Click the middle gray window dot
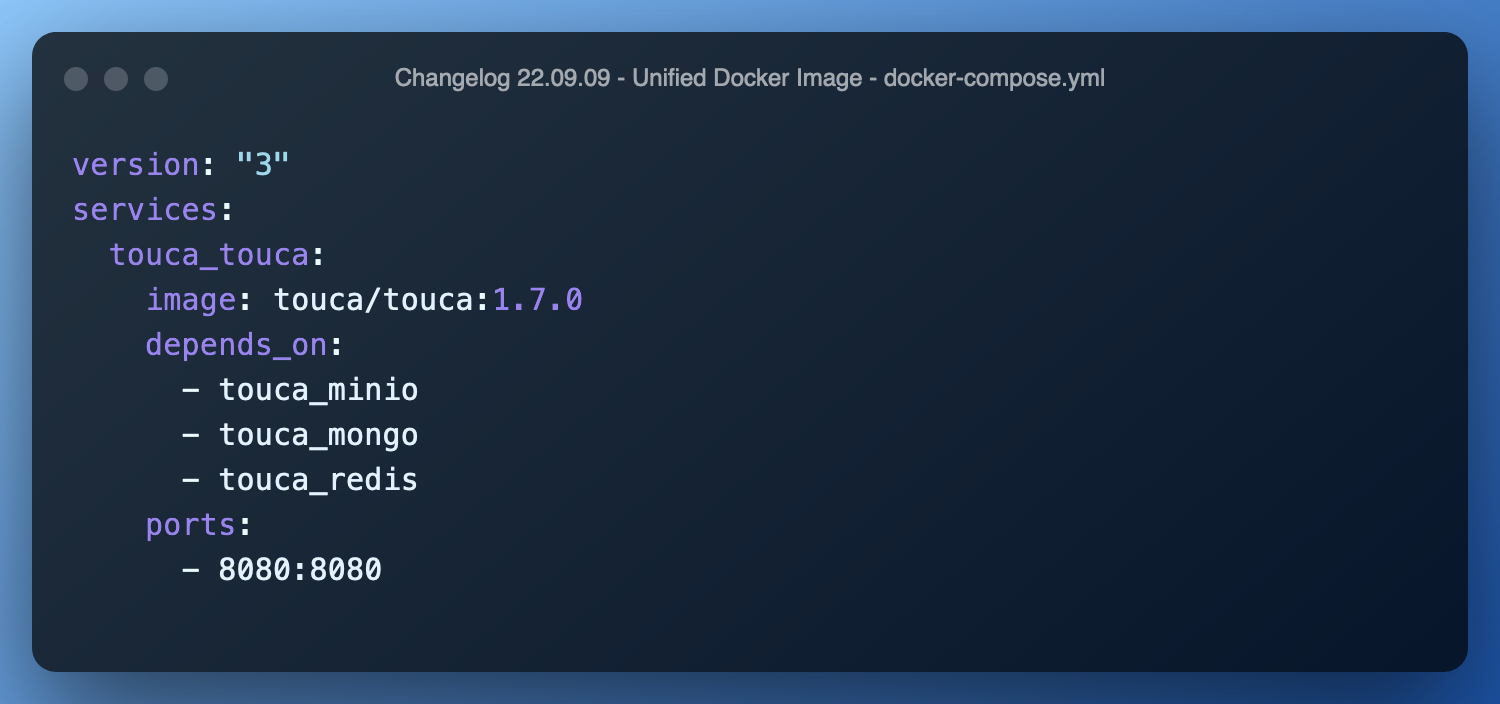 (116, 79)
